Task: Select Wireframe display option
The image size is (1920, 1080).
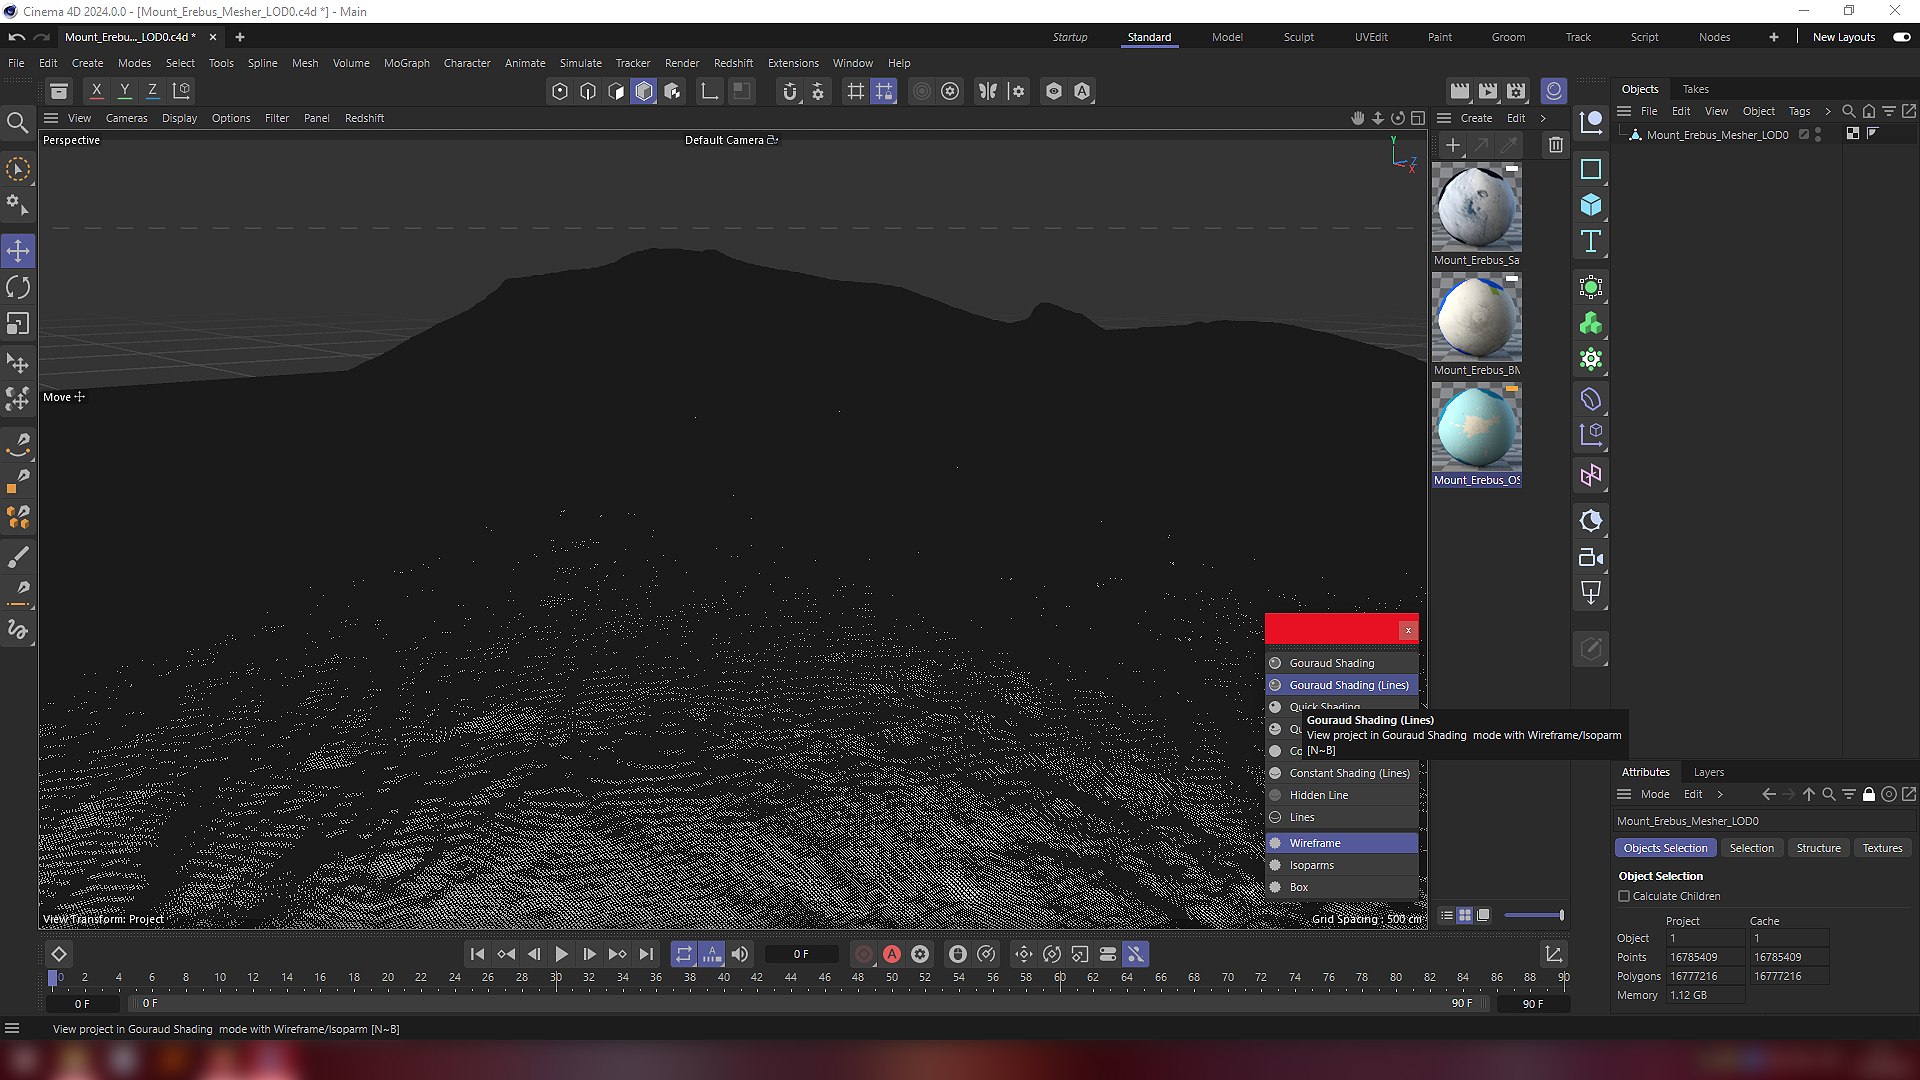Action: (1342, 843)
